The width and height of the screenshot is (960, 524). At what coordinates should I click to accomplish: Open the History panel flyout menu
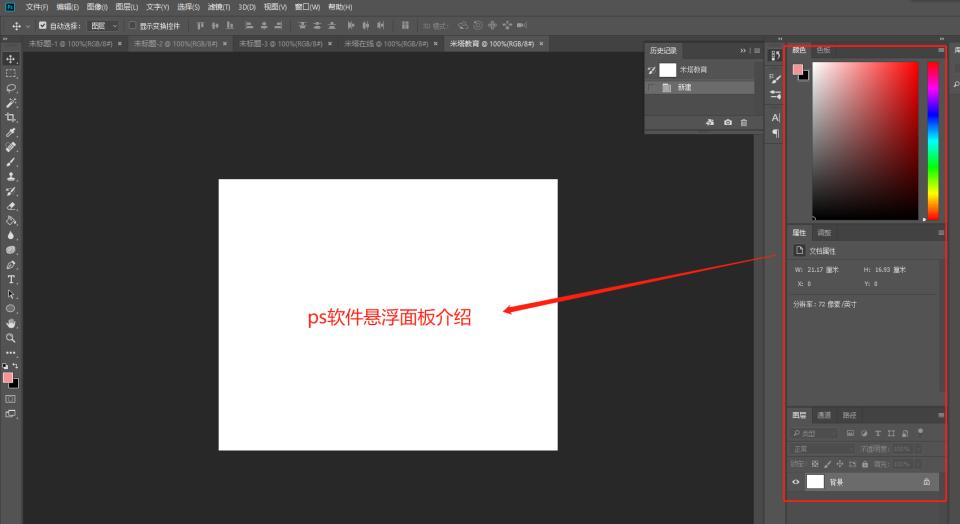click(757, 51)
